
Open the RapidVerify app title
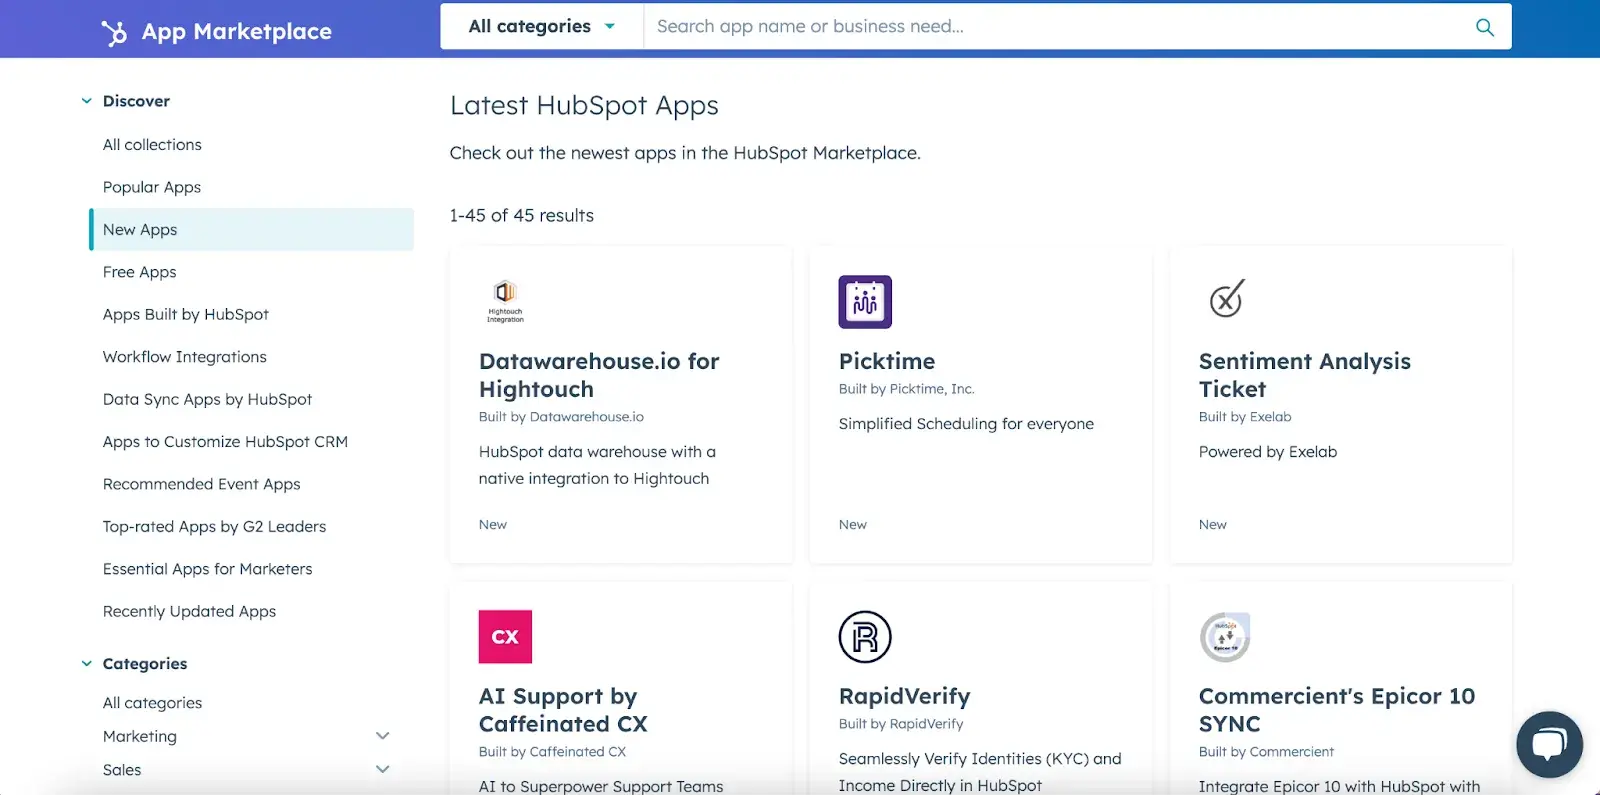click(x=905, y=697)
